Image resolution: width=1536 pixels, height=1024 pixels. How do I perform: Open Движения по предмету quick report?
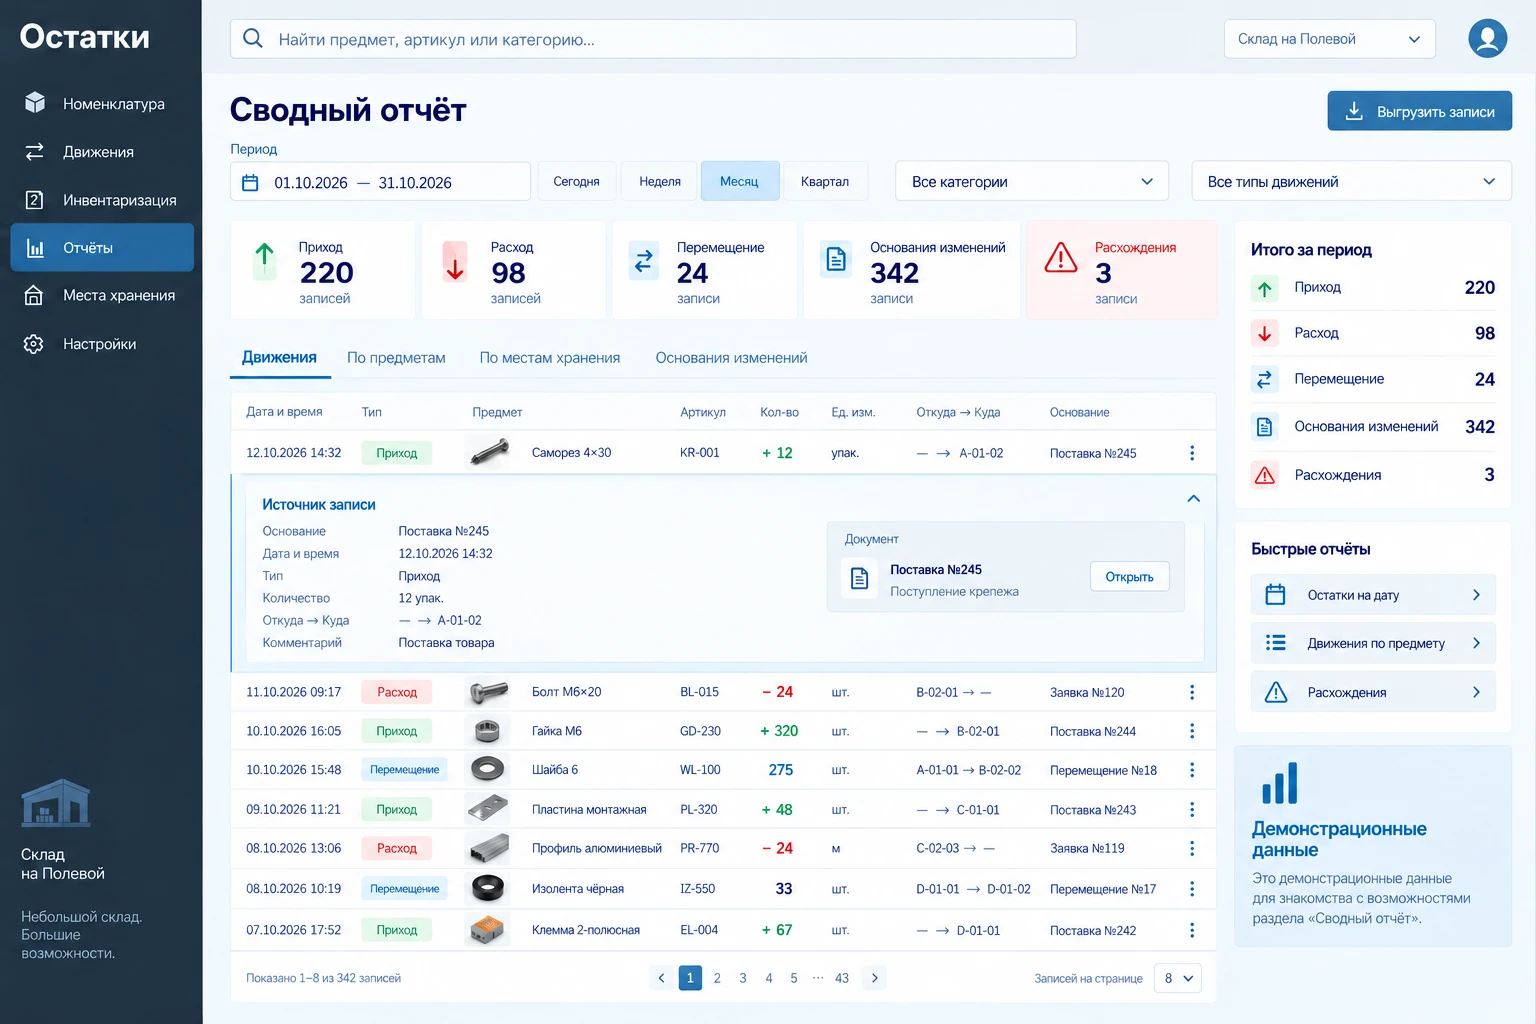pos(1373,643)
